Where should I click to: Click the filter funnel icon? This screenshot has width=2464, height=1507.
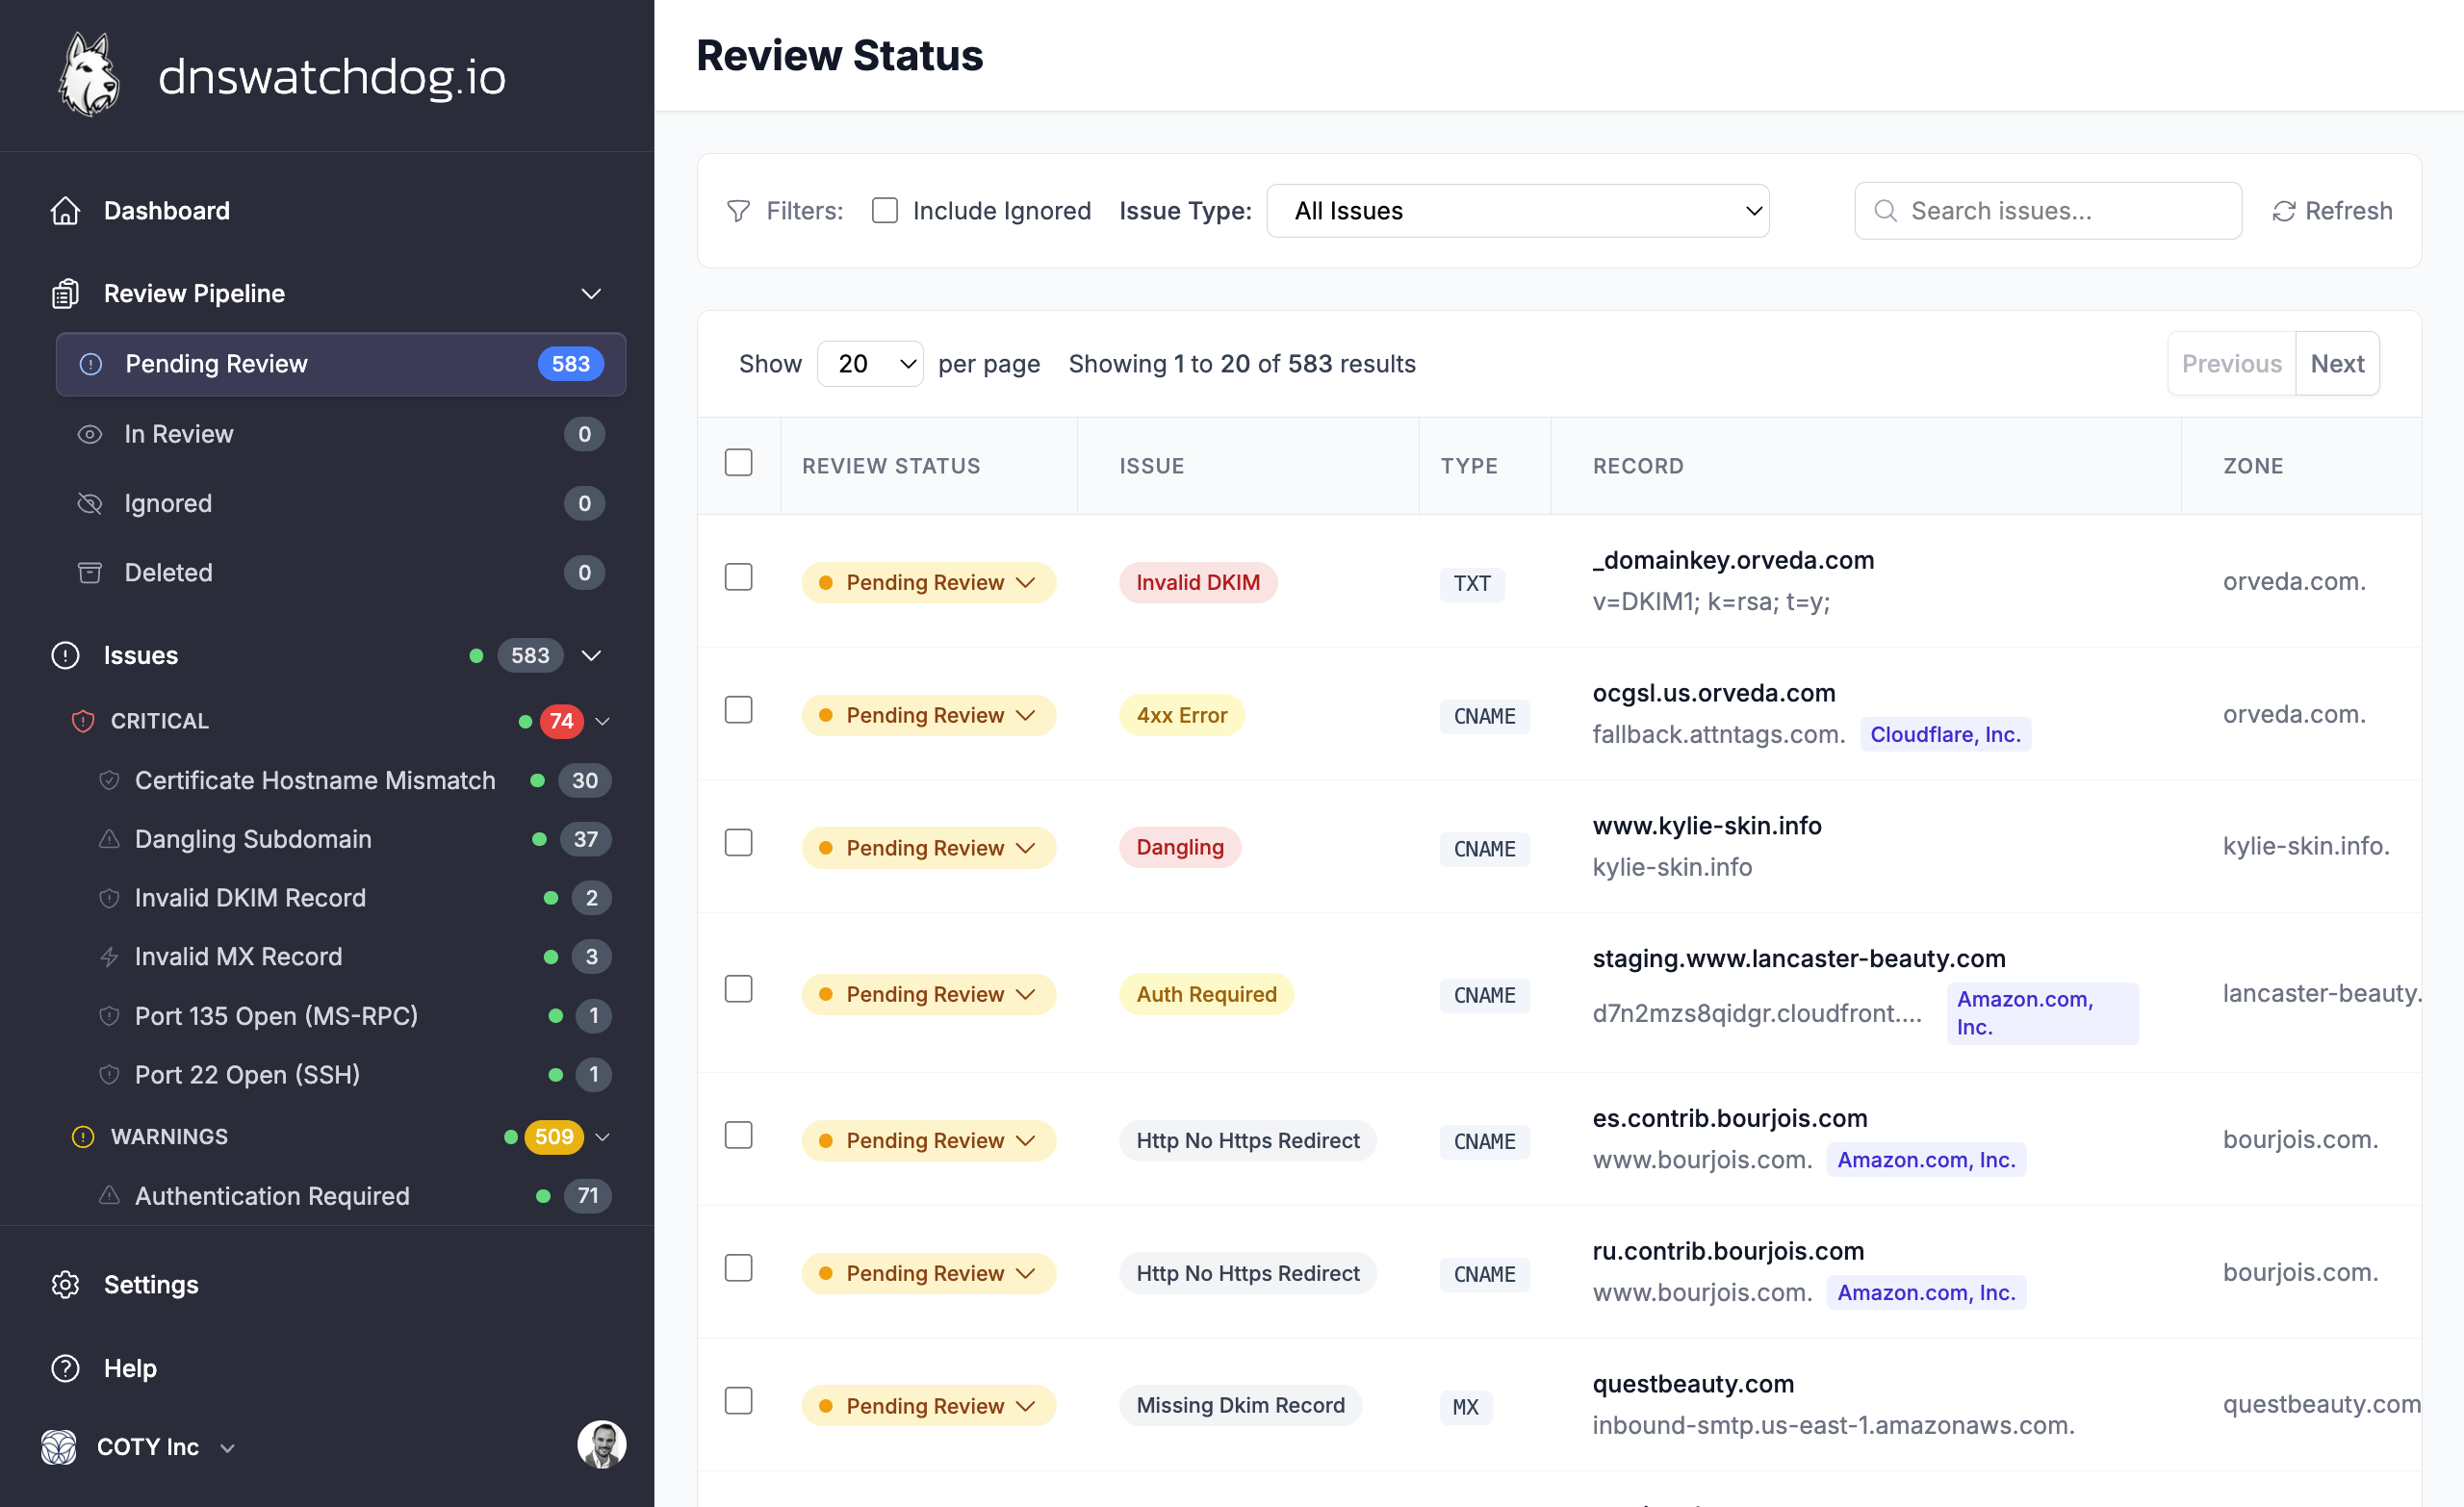pos(738,211)
